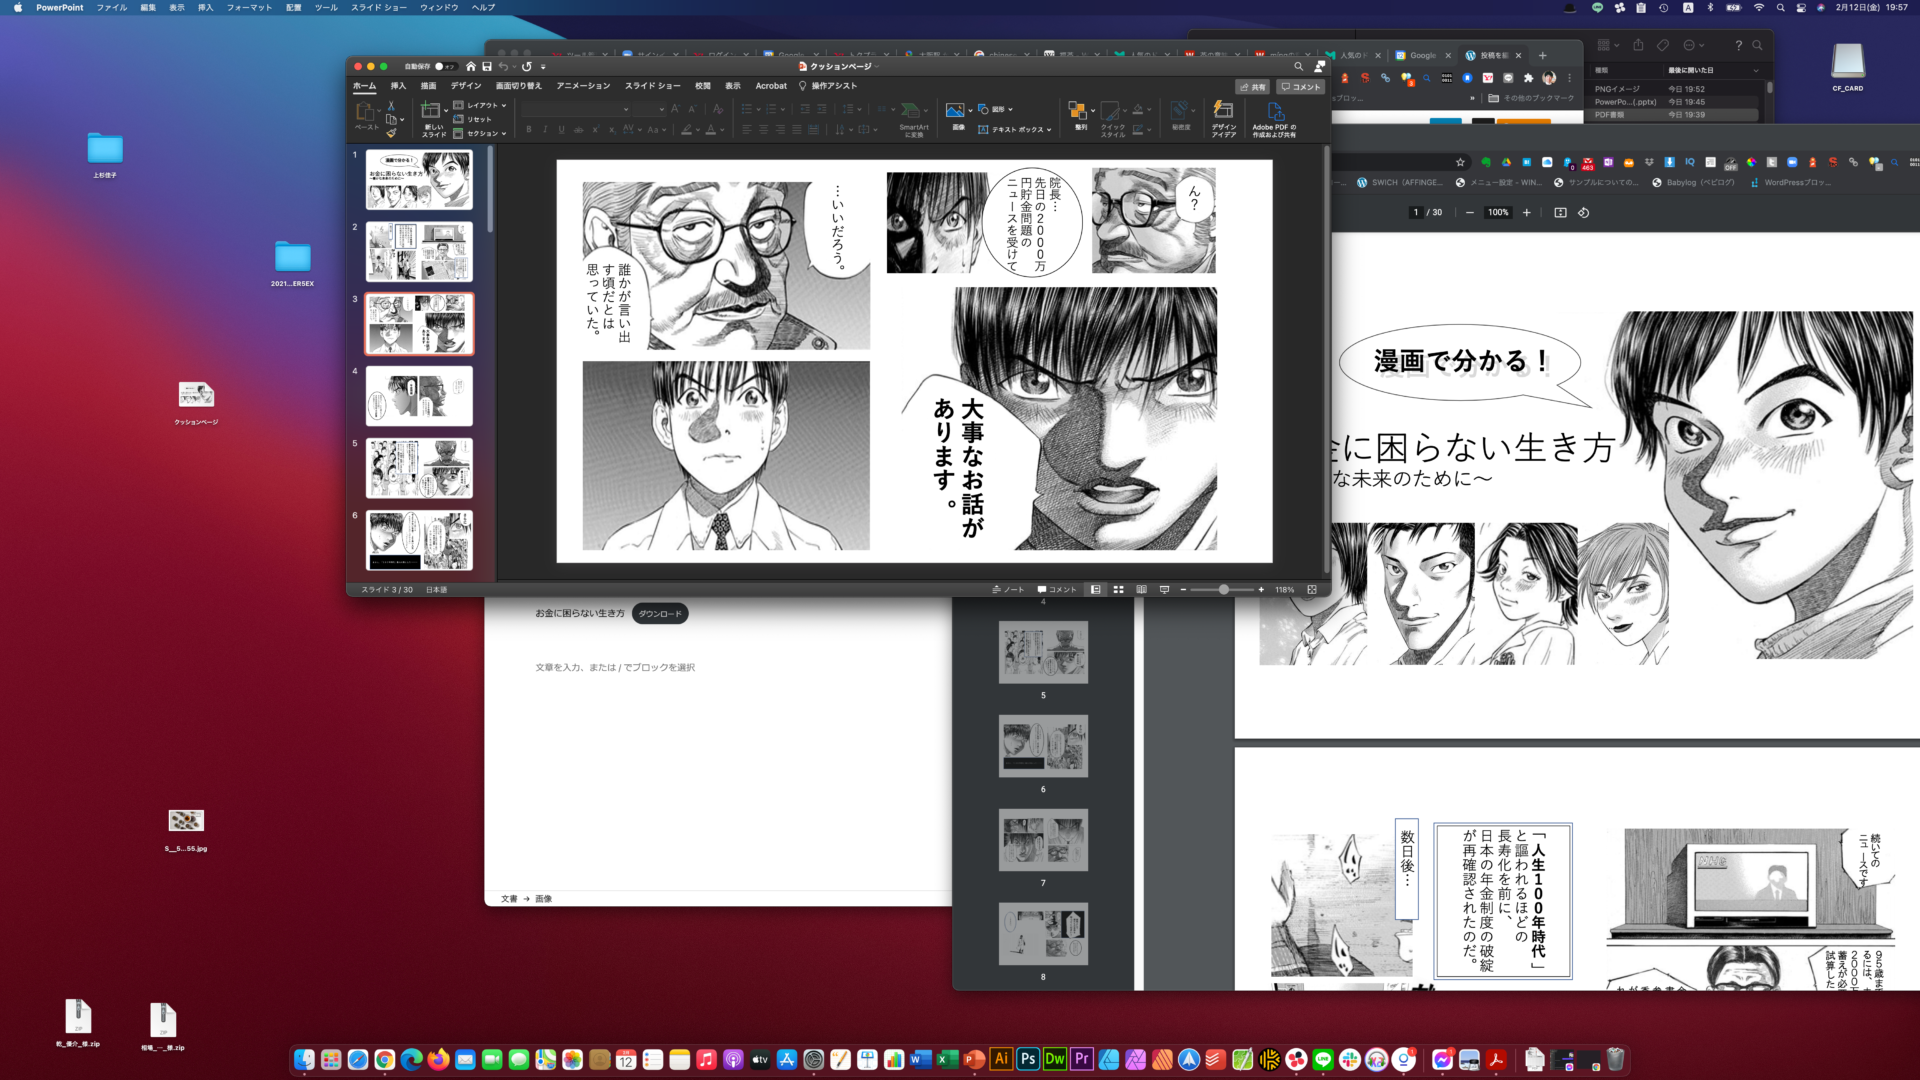
Task: Open the Babylog bookmark link
Action: (x=1693, y=183)
